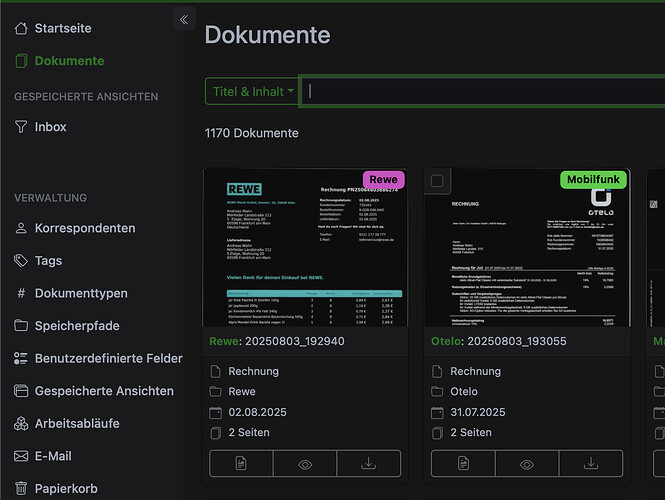Viewport: 665px width, 500px height.
Task: Focus the document search input field
Action: pyautogui.click(x=482, y=91)
